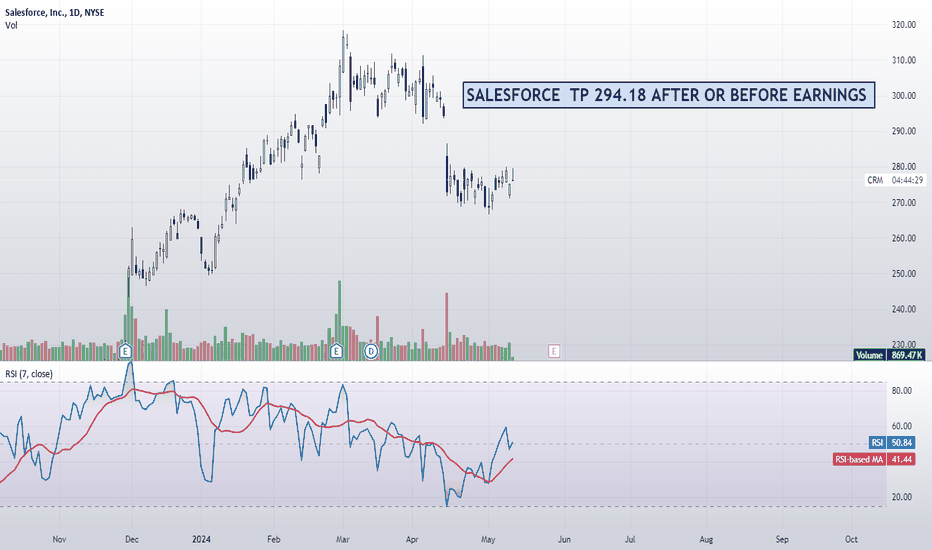
Task: Click the blue RSI label tag
Action: 877,442
